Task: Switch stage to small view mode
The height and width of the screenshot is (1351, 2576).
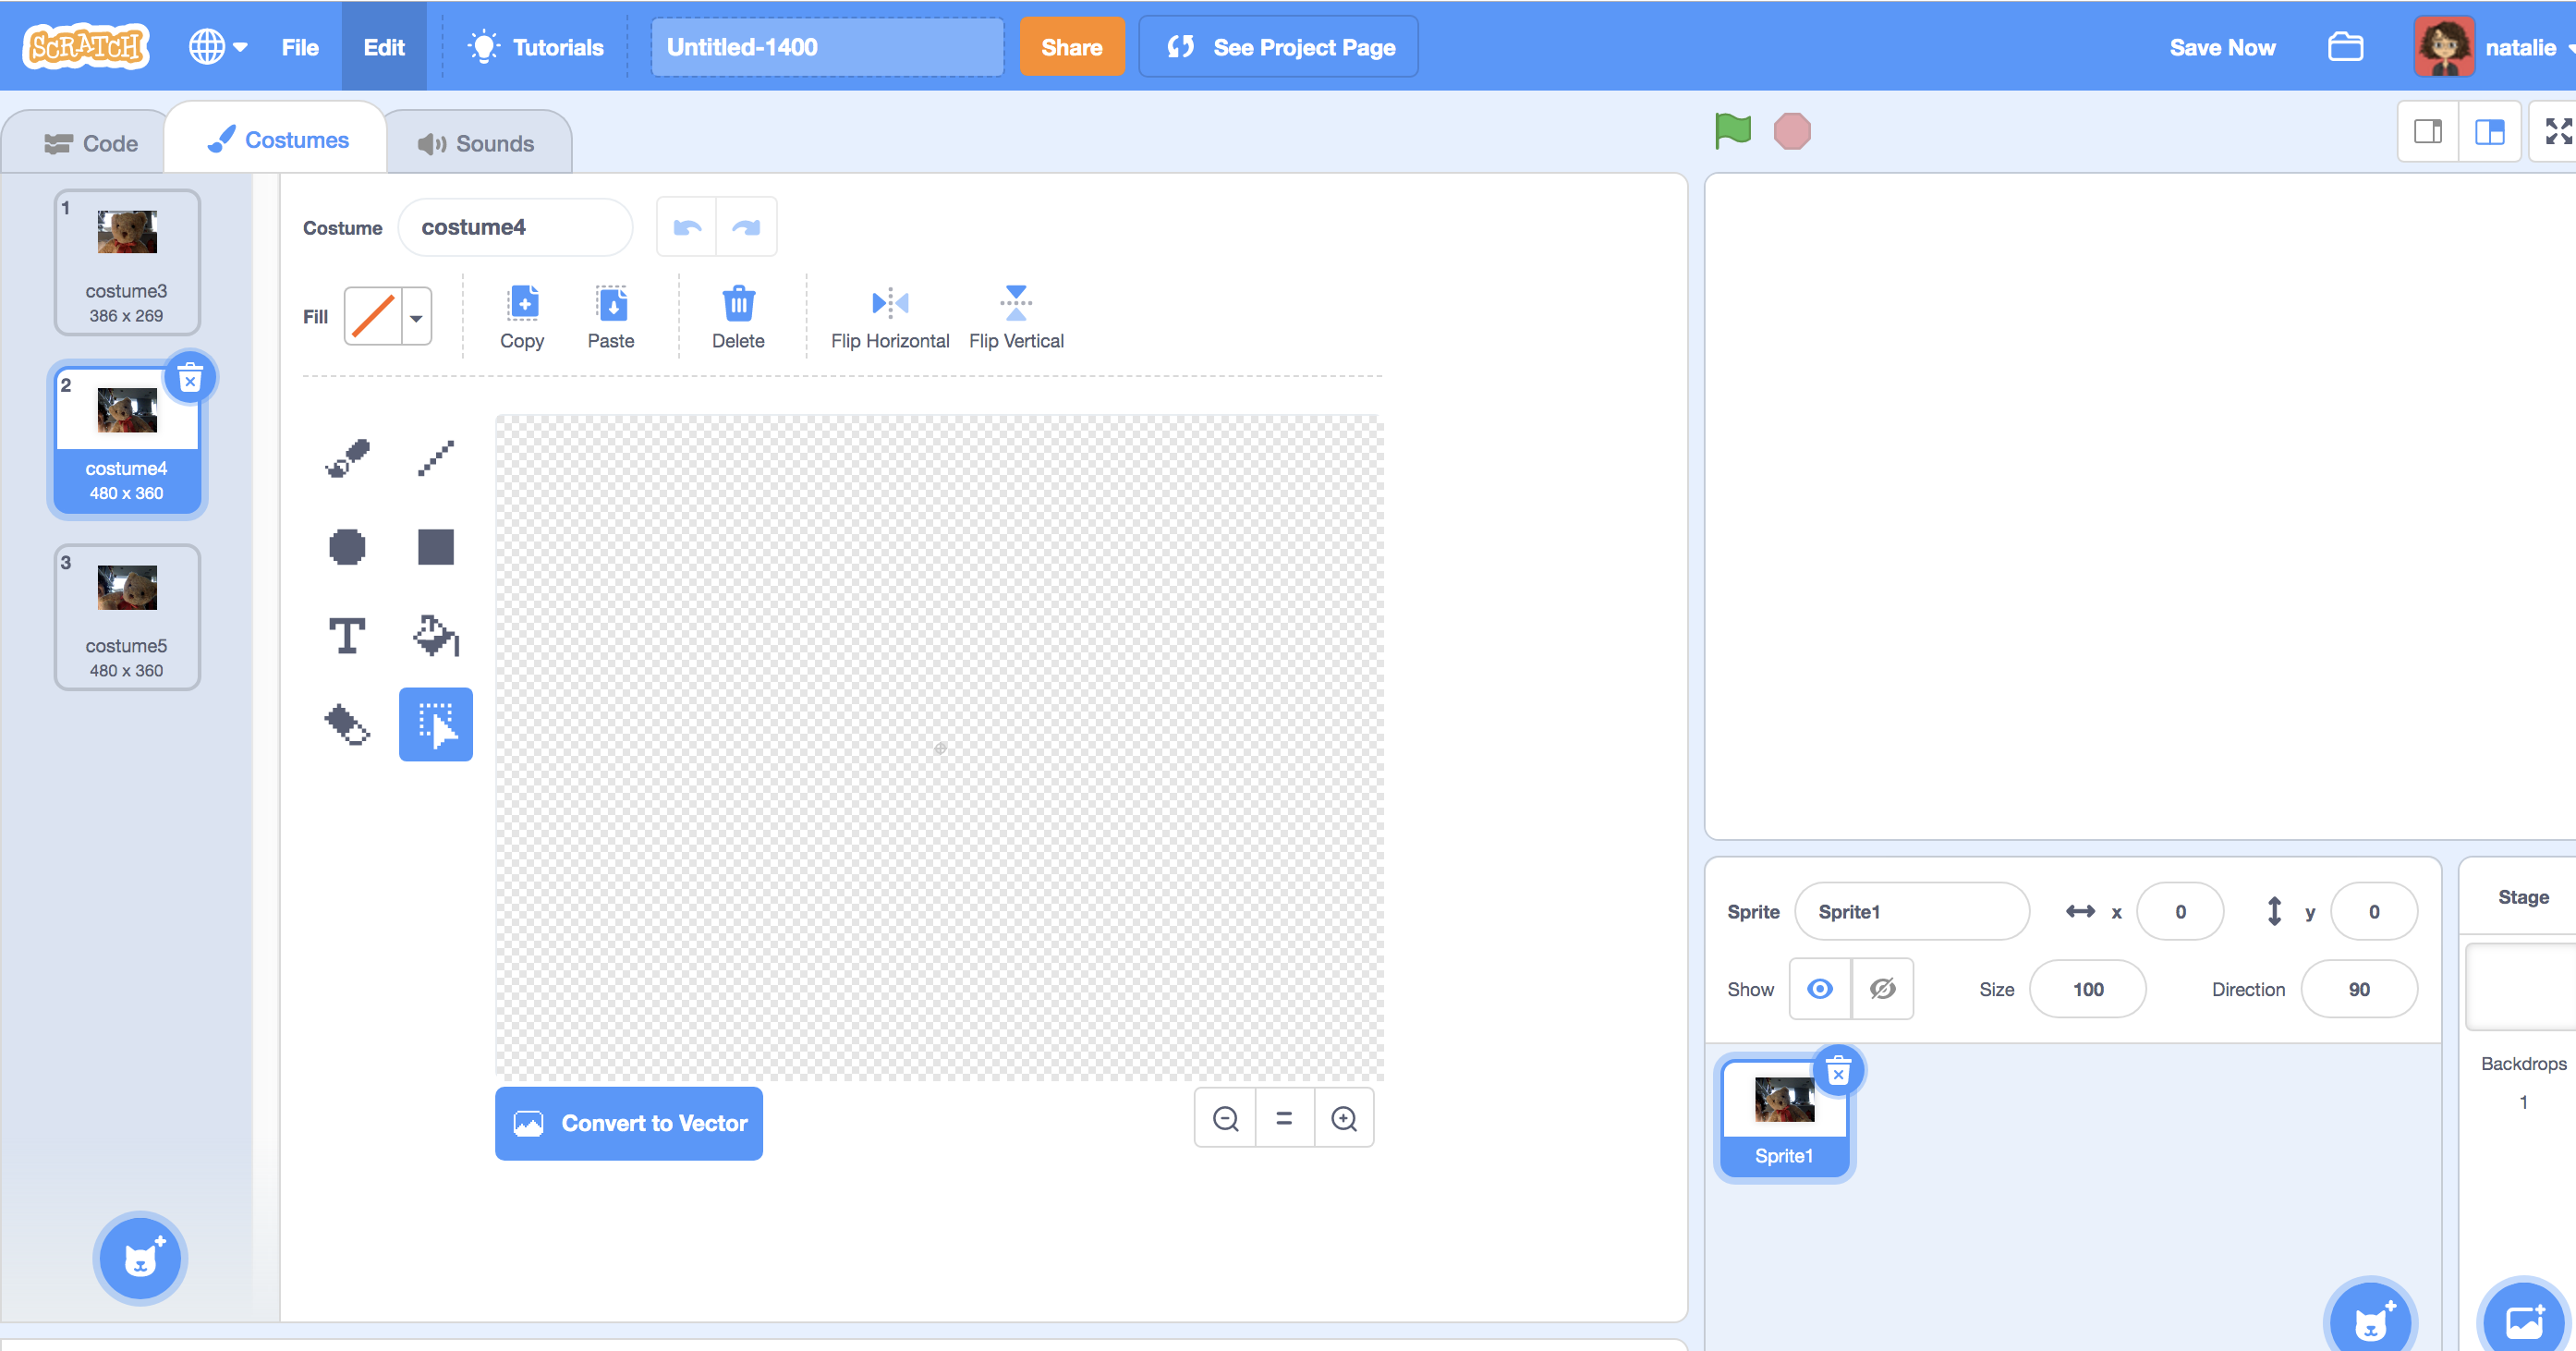Action: (2427, 131)
